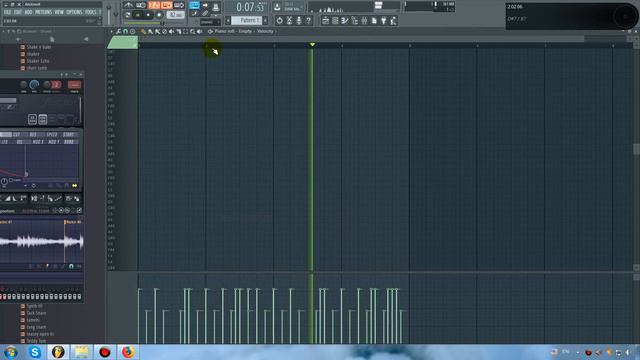Click the one-click audio recording microphone icon
This screenshot has height=360, width=640.
pyautogui.click(x=299, y=20)
